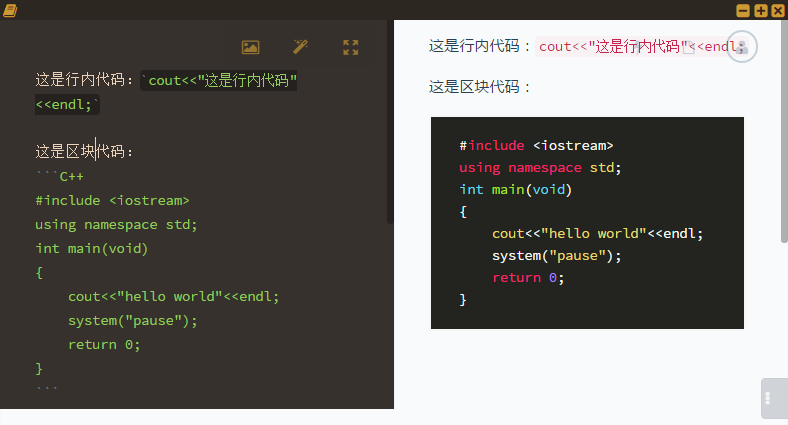Image resolution: width=788 pixels, height=425 pixels.
Task: Click the editor pane vertical scrollbar thumb
Action: point(390,122)
